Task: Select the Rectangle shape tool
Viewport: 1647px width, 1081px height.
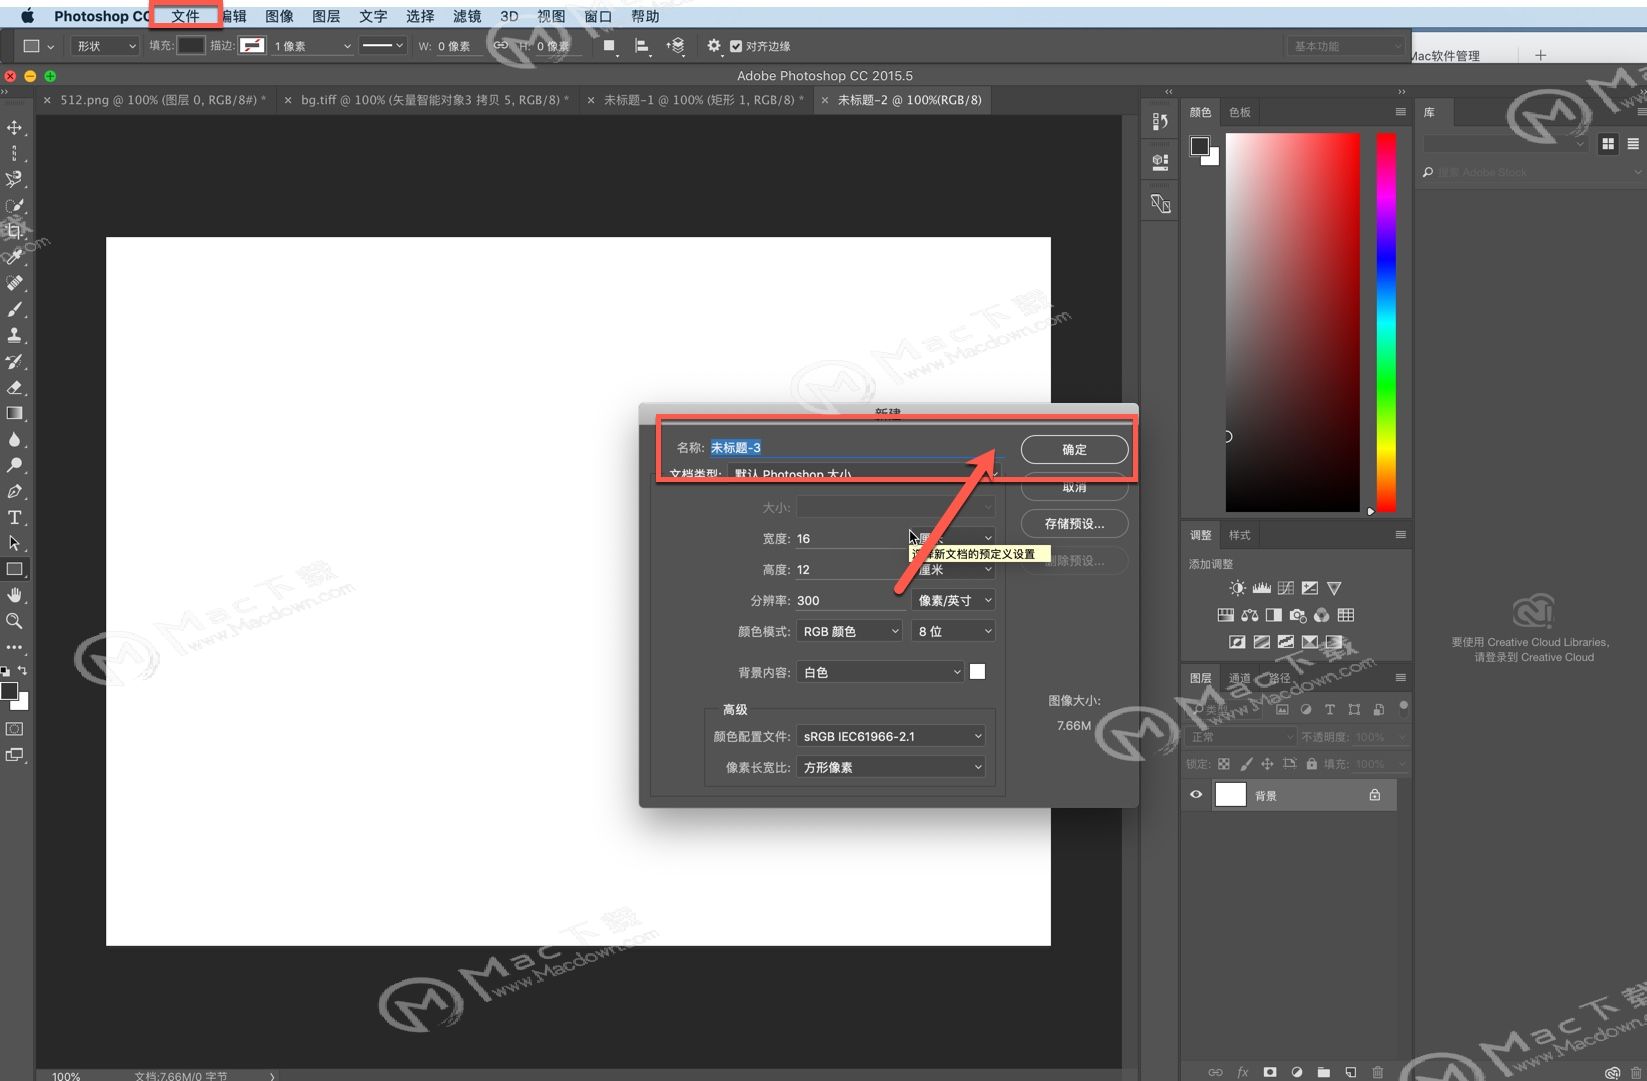Action: [x=15, y=570]
